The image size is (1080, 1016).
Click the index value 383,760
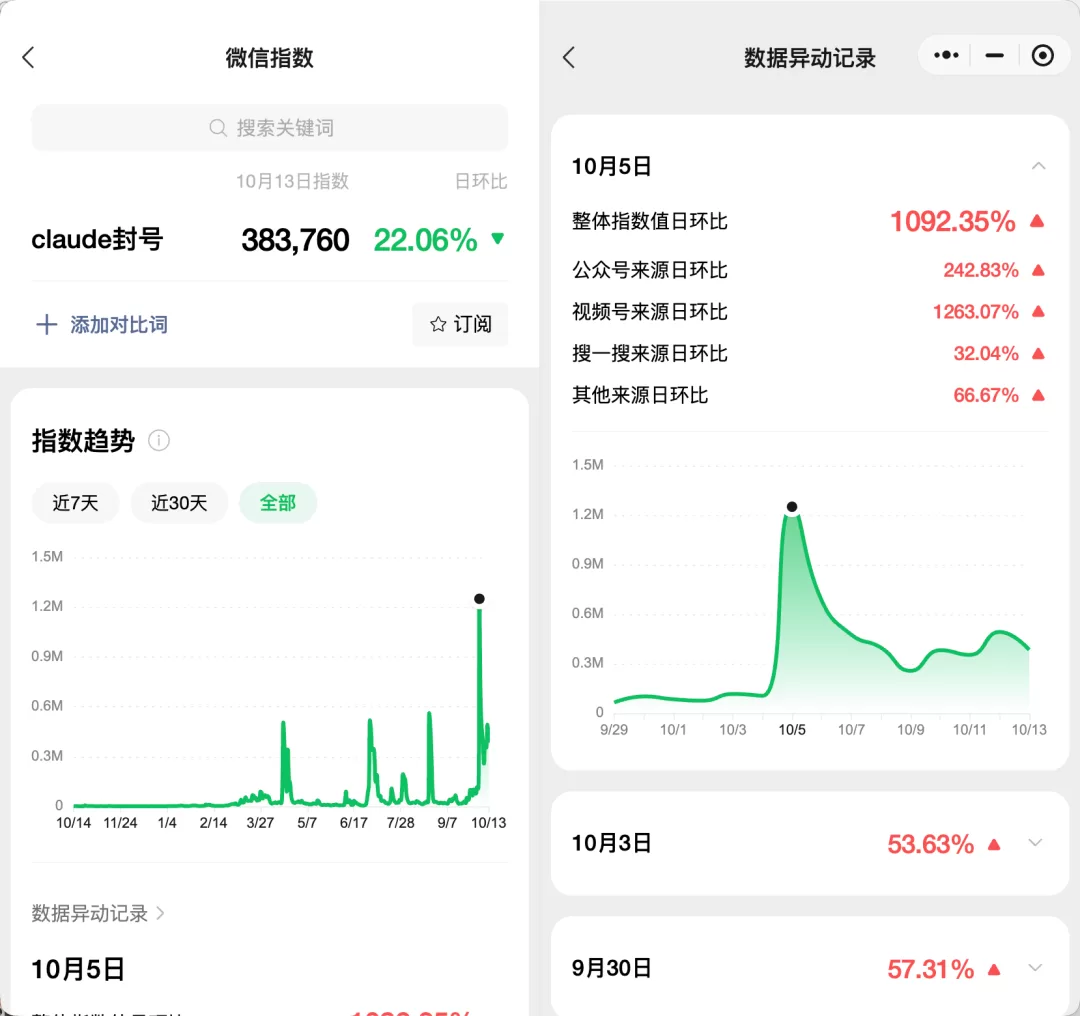pos(295,240)
